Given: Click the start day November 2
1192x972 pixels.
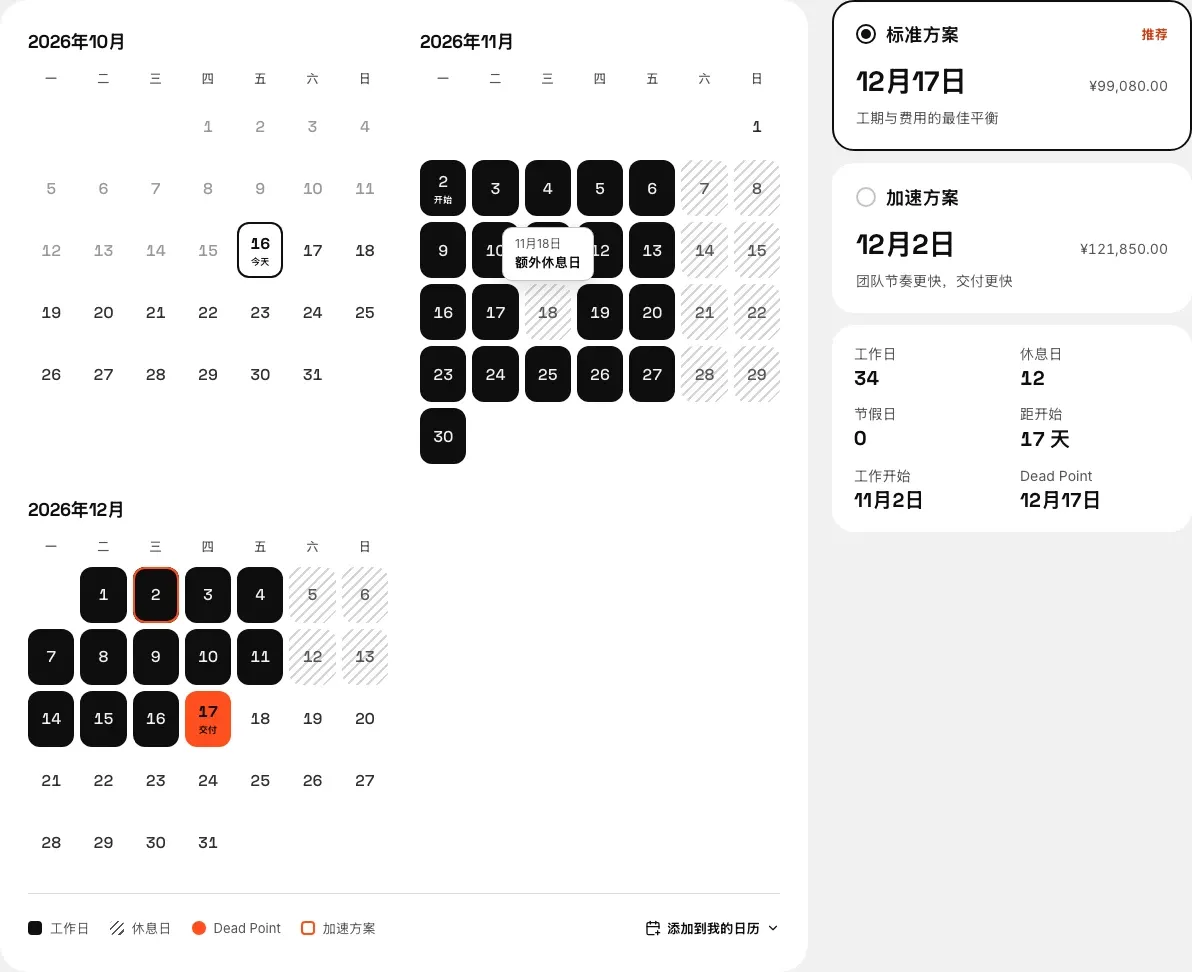Looking at the screenshot, I should [442, 188].
